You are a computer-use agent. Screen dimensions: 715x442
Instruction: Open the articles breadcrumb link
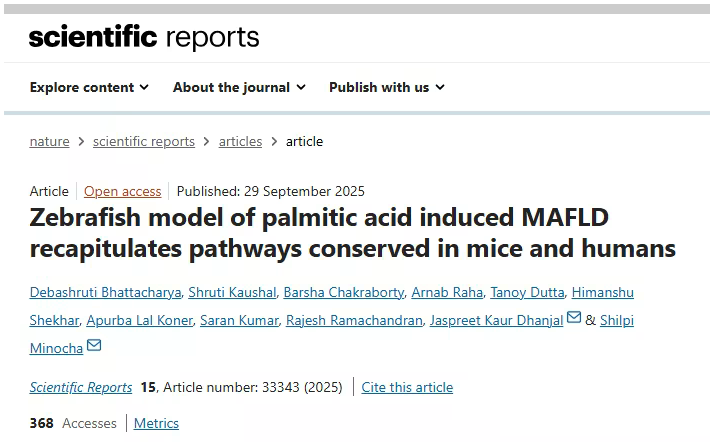pos(240,141)
